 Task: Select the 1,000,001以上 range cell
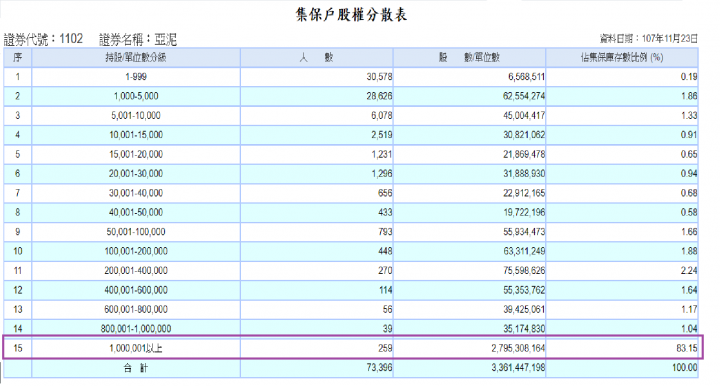point(136,348)
